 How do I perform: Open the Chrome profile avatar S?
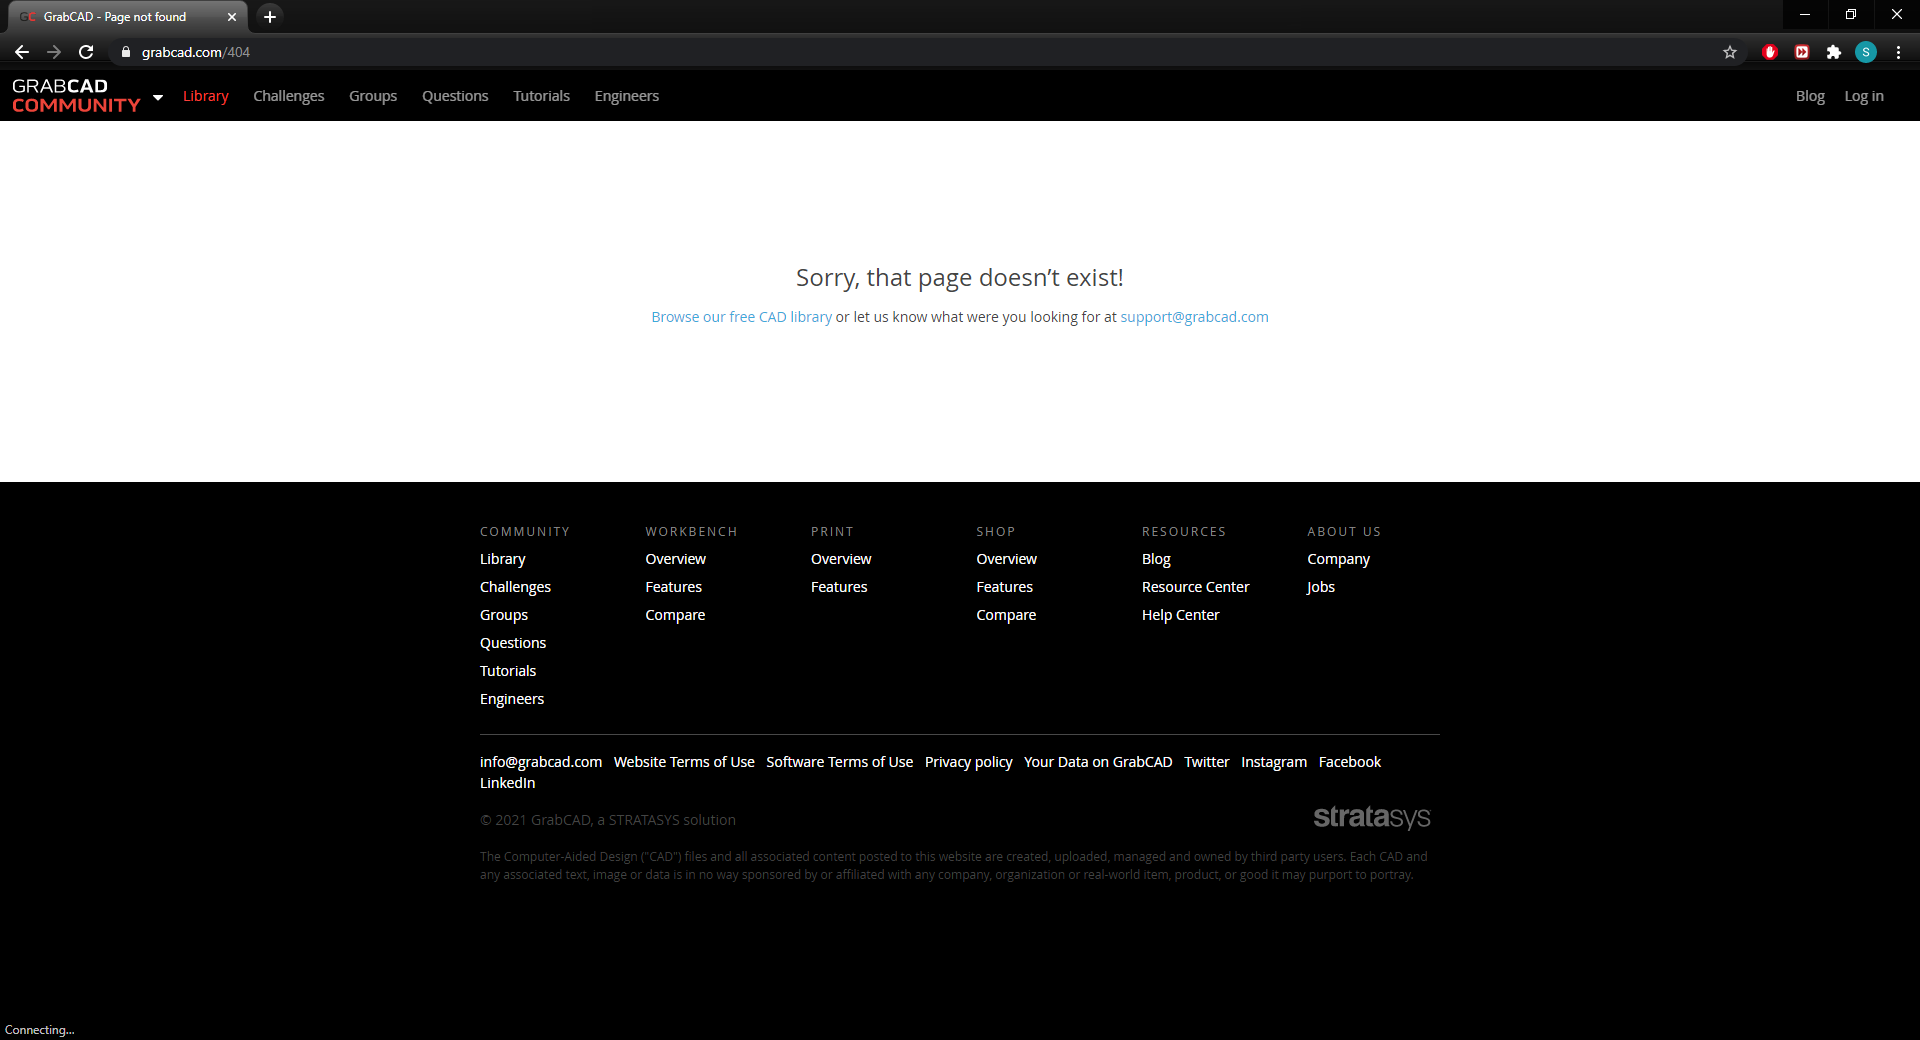[1866, 52]
